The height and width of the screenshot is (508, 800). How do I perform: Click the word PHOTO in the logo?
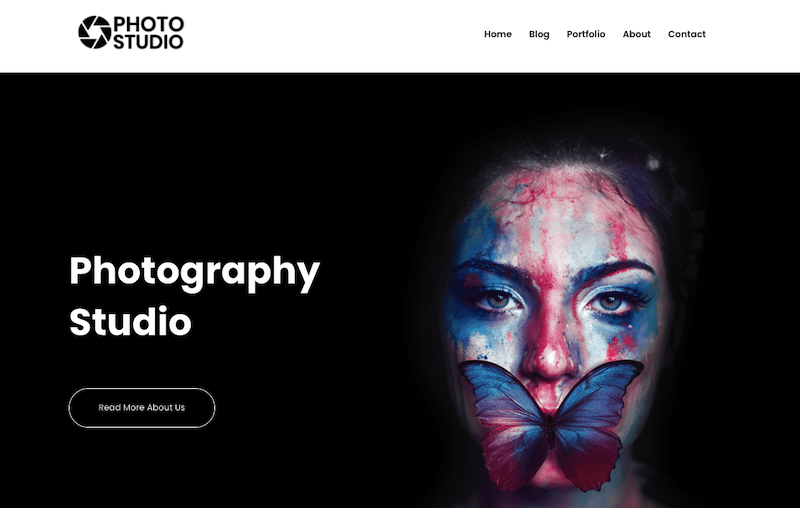tap(148, 24)
